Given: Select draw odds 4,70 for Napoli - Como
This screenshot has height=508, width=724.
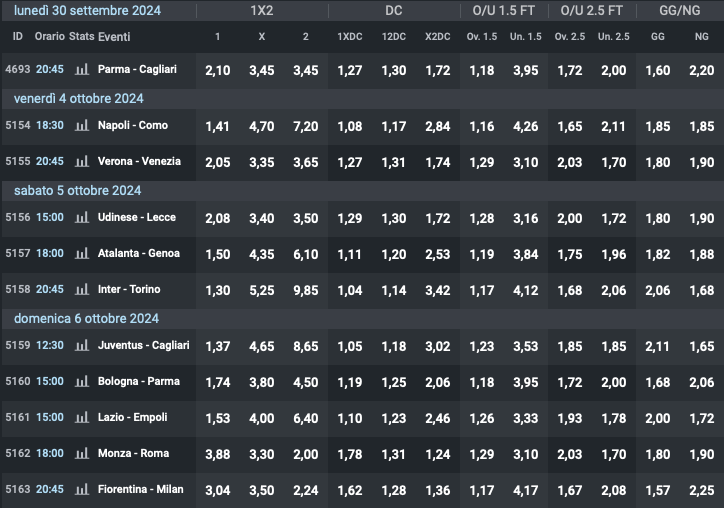Looking at the screenshot, I should pyautogui.click(x=262, y=127).
